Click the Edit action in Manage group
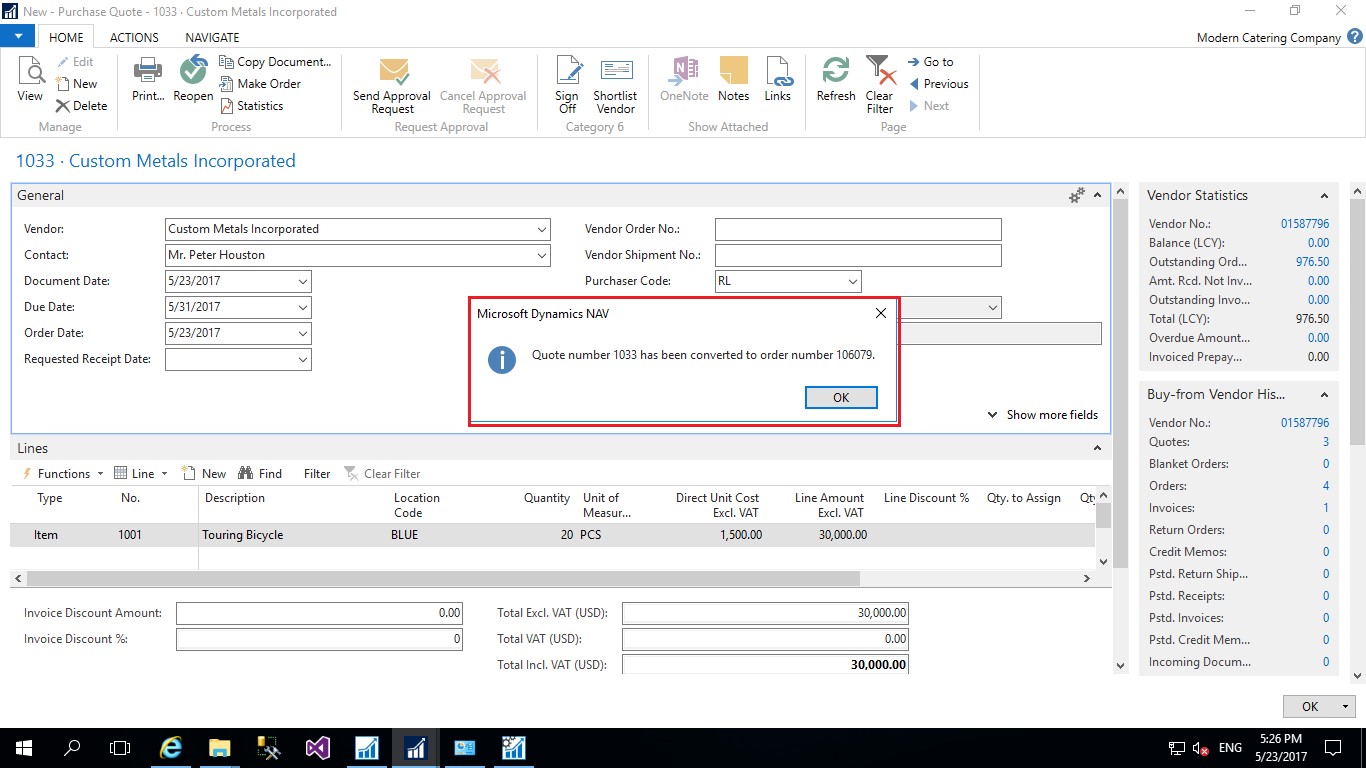 tap(75, 62)
